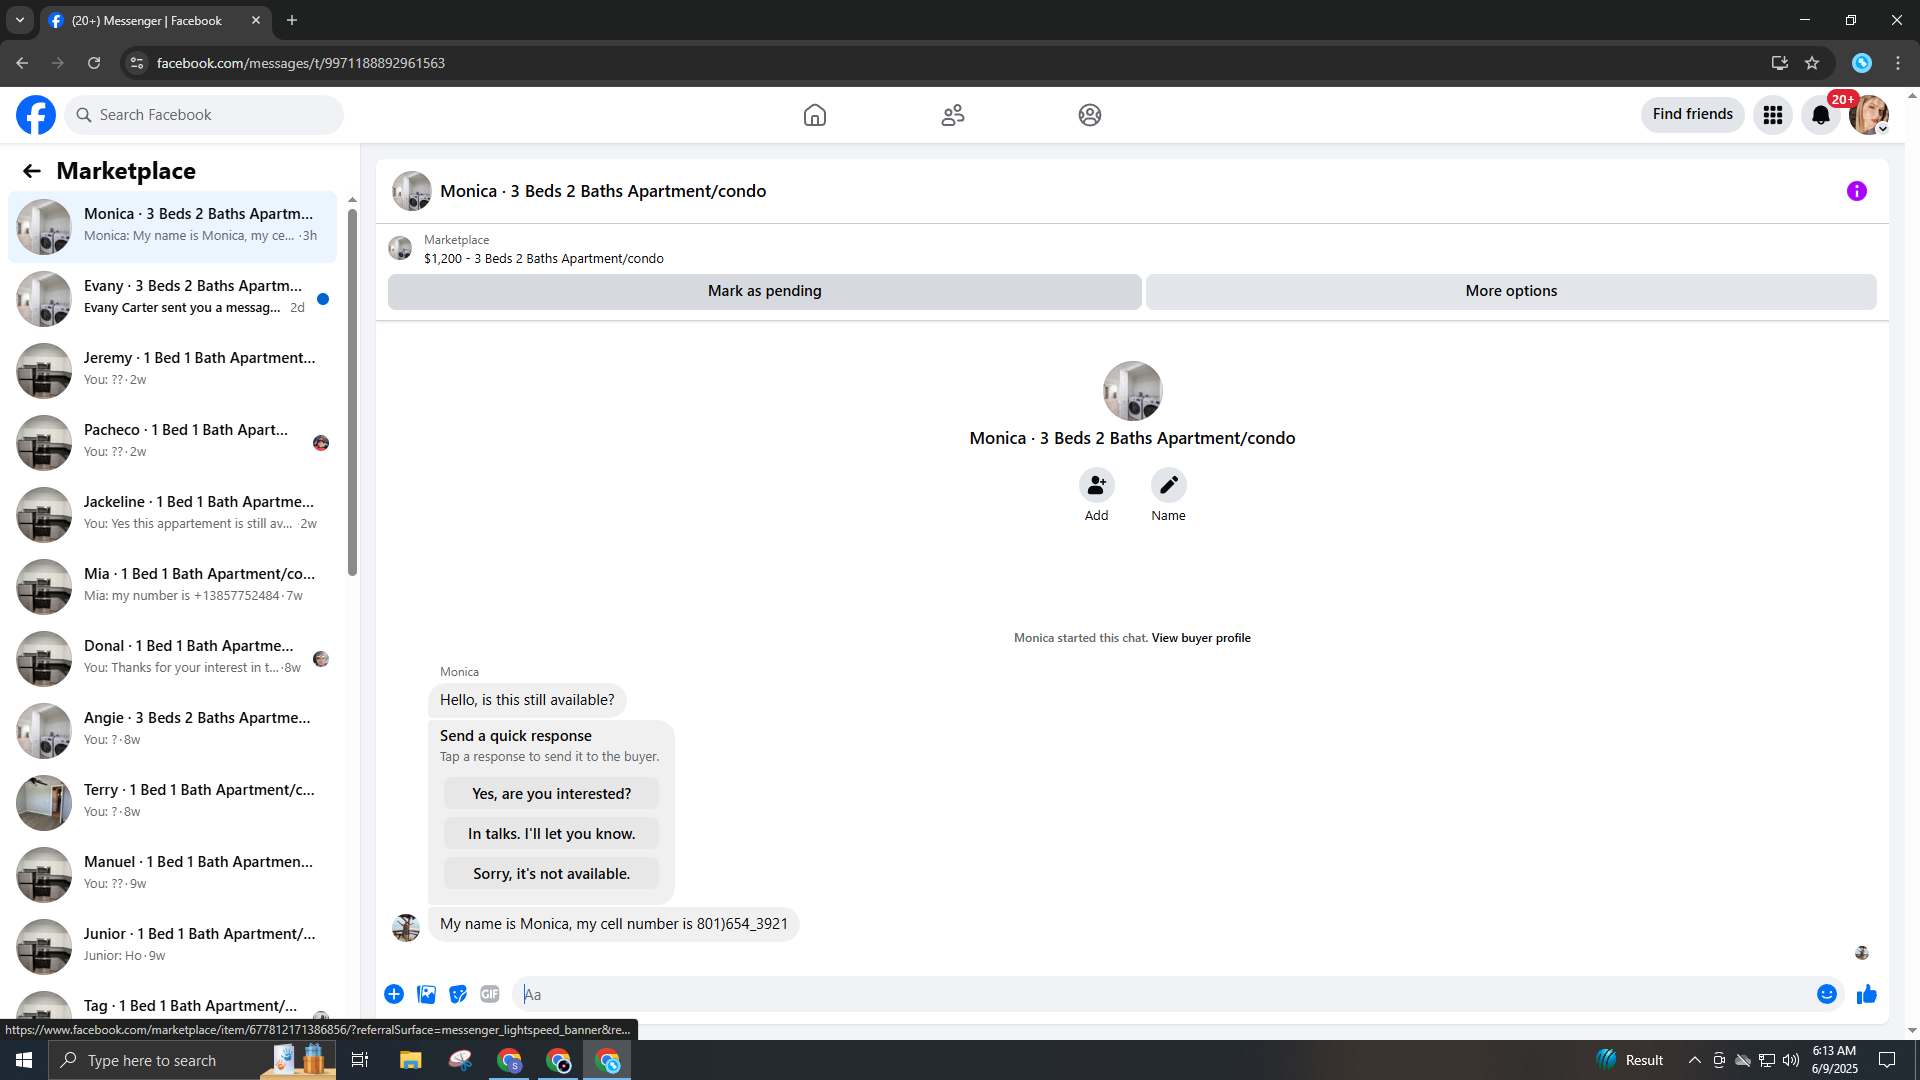Click the Find friends button

tap(1693, 115)
